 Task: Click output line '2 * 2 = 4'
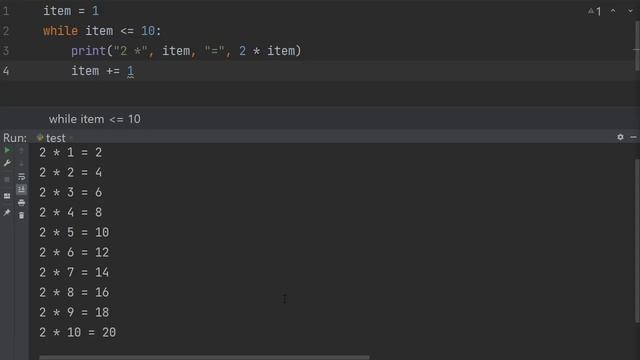[x=71, y=173]
